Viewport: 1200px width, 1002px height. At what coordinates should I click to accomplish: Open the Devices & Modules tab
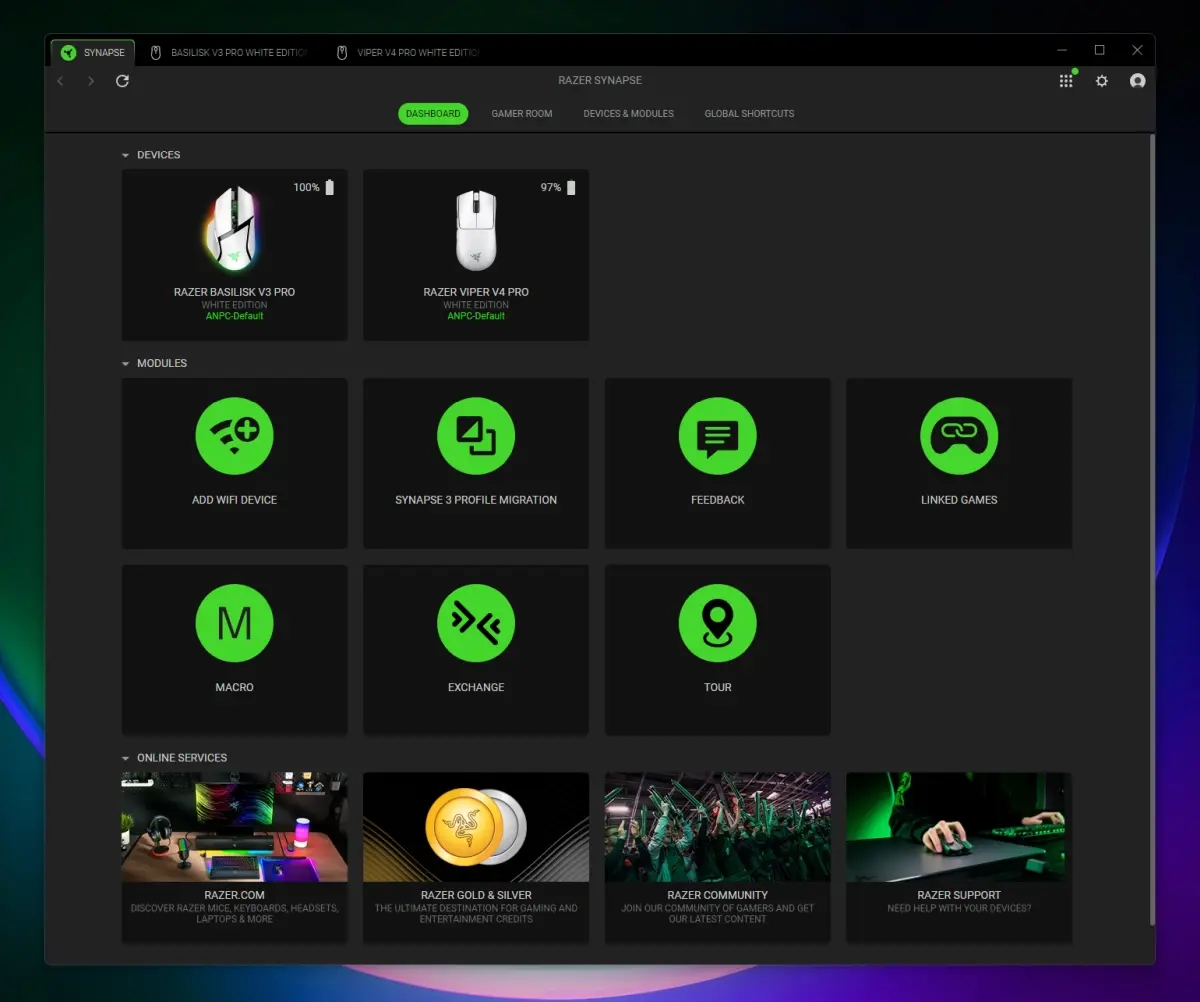629,114
